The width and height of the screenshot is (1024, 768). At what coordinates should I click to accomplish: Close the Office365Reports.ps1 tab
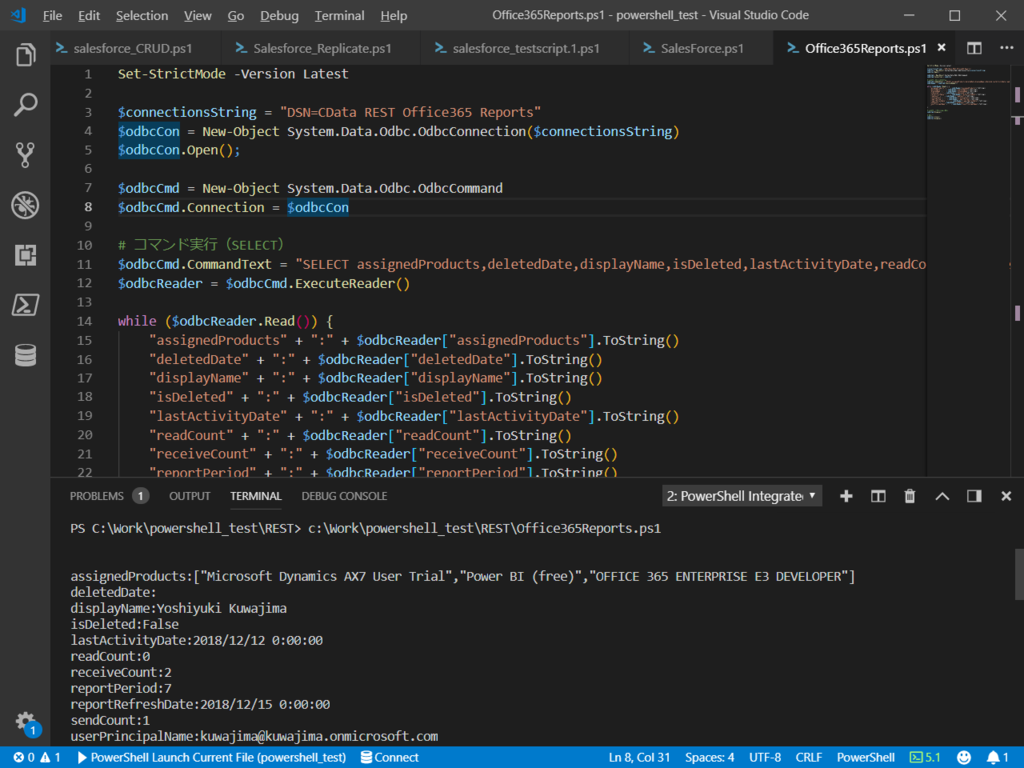click(x=942, y=48)
